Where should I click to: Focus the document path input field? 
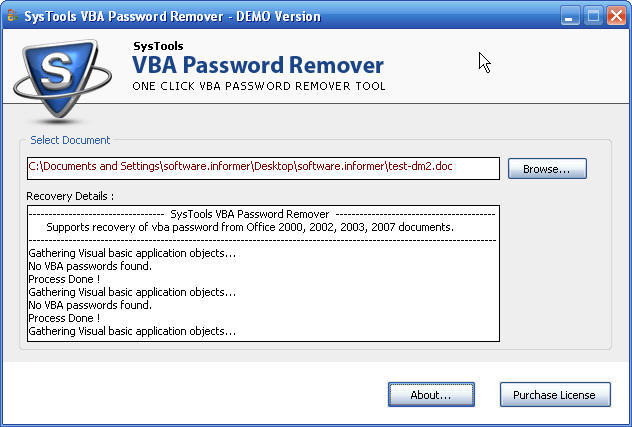coord(263,169)
